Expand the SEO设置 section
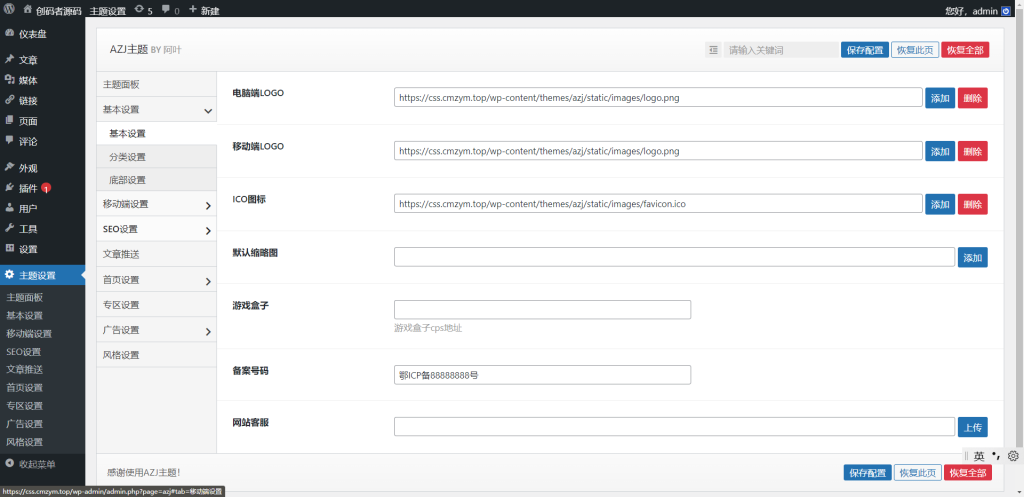The width and height of the screenshot is (1024, 497). (207, 230)
